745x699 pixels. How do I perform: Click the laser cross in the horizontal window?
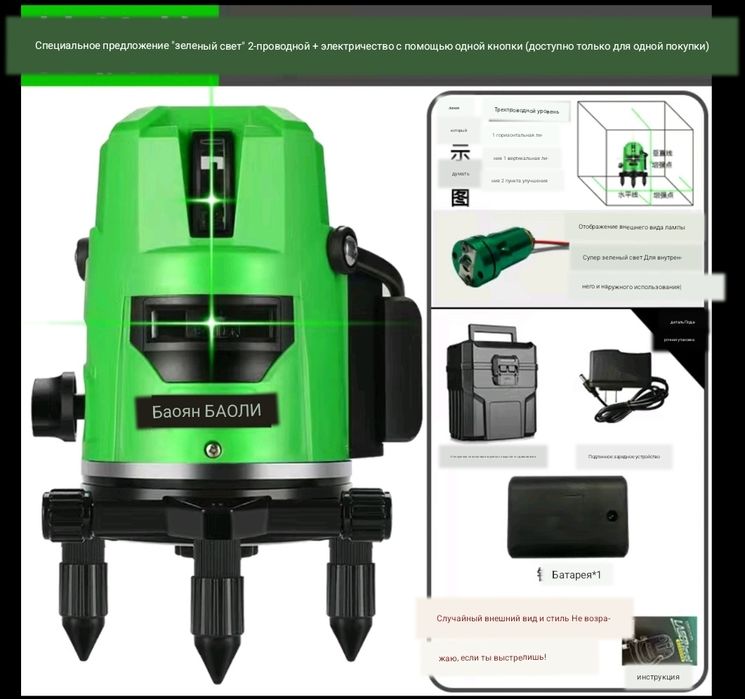[x=212, y=323]
